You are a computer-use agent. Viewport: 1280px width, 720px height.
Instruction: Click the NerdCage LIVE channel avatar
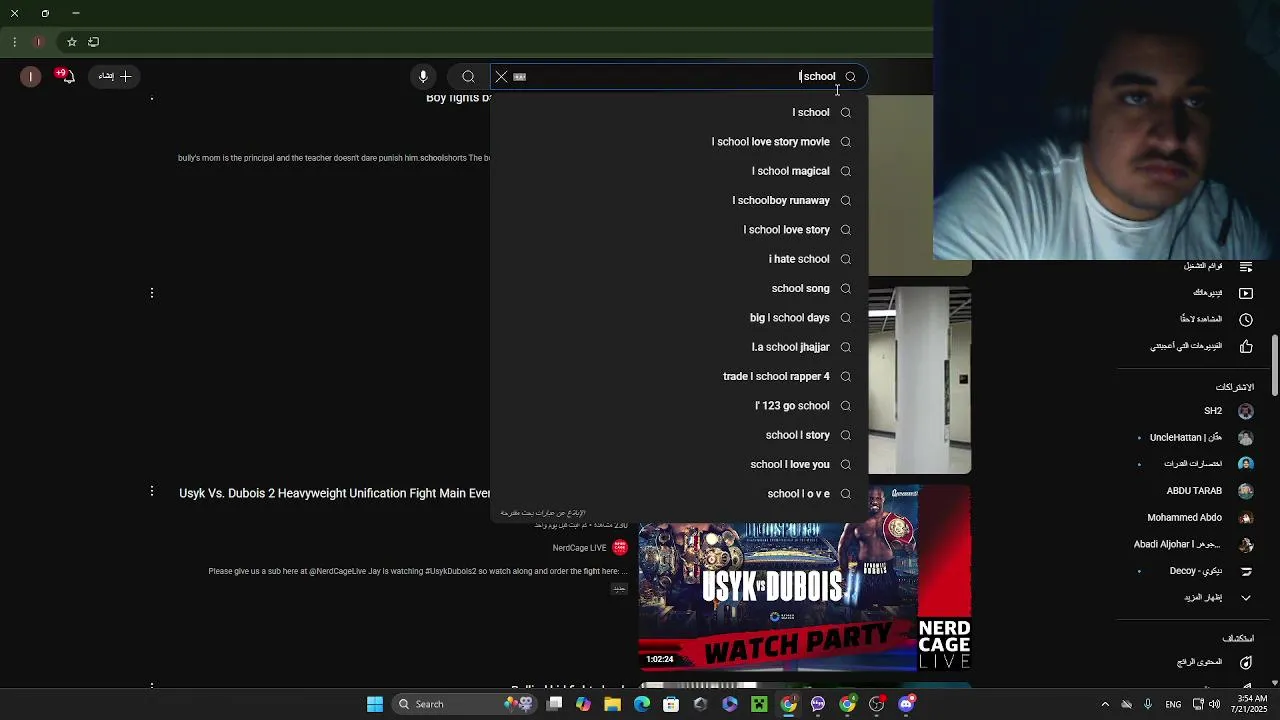(620, 548)
